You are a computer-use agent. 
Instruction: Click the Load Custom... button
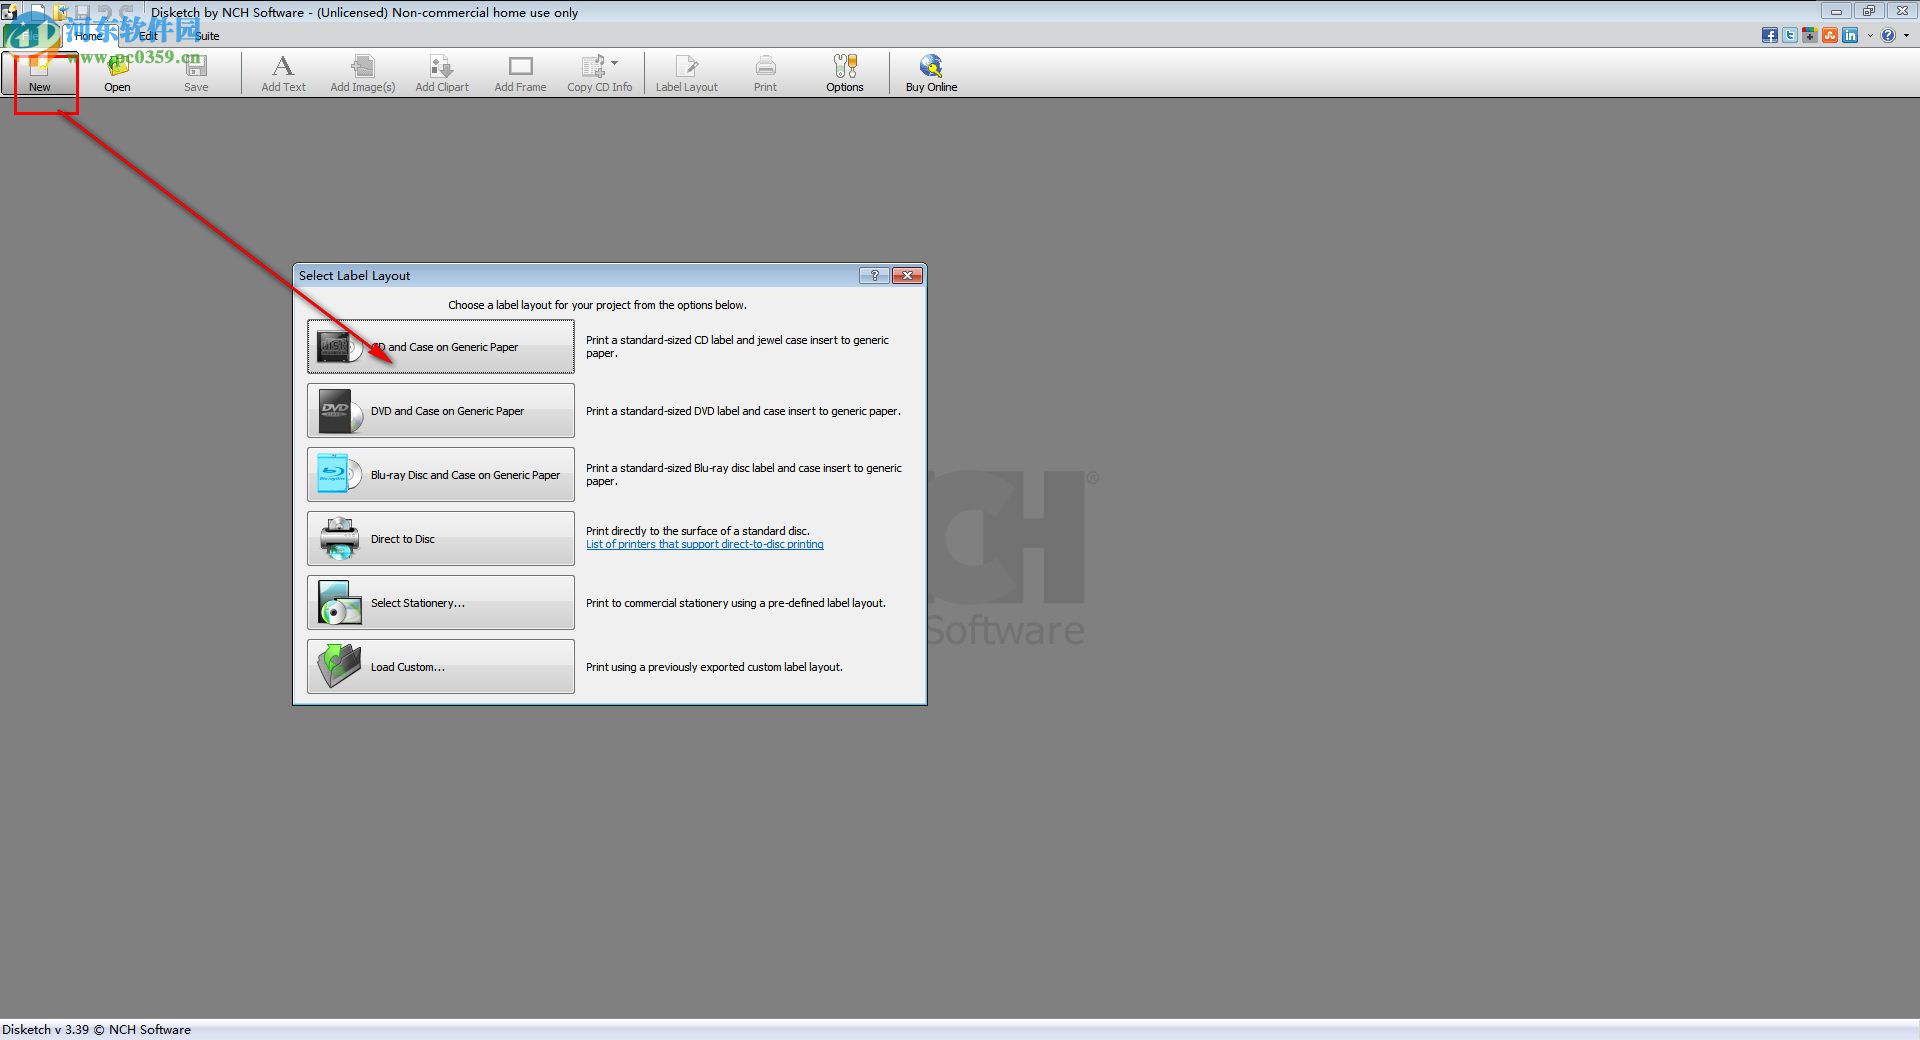441,667
